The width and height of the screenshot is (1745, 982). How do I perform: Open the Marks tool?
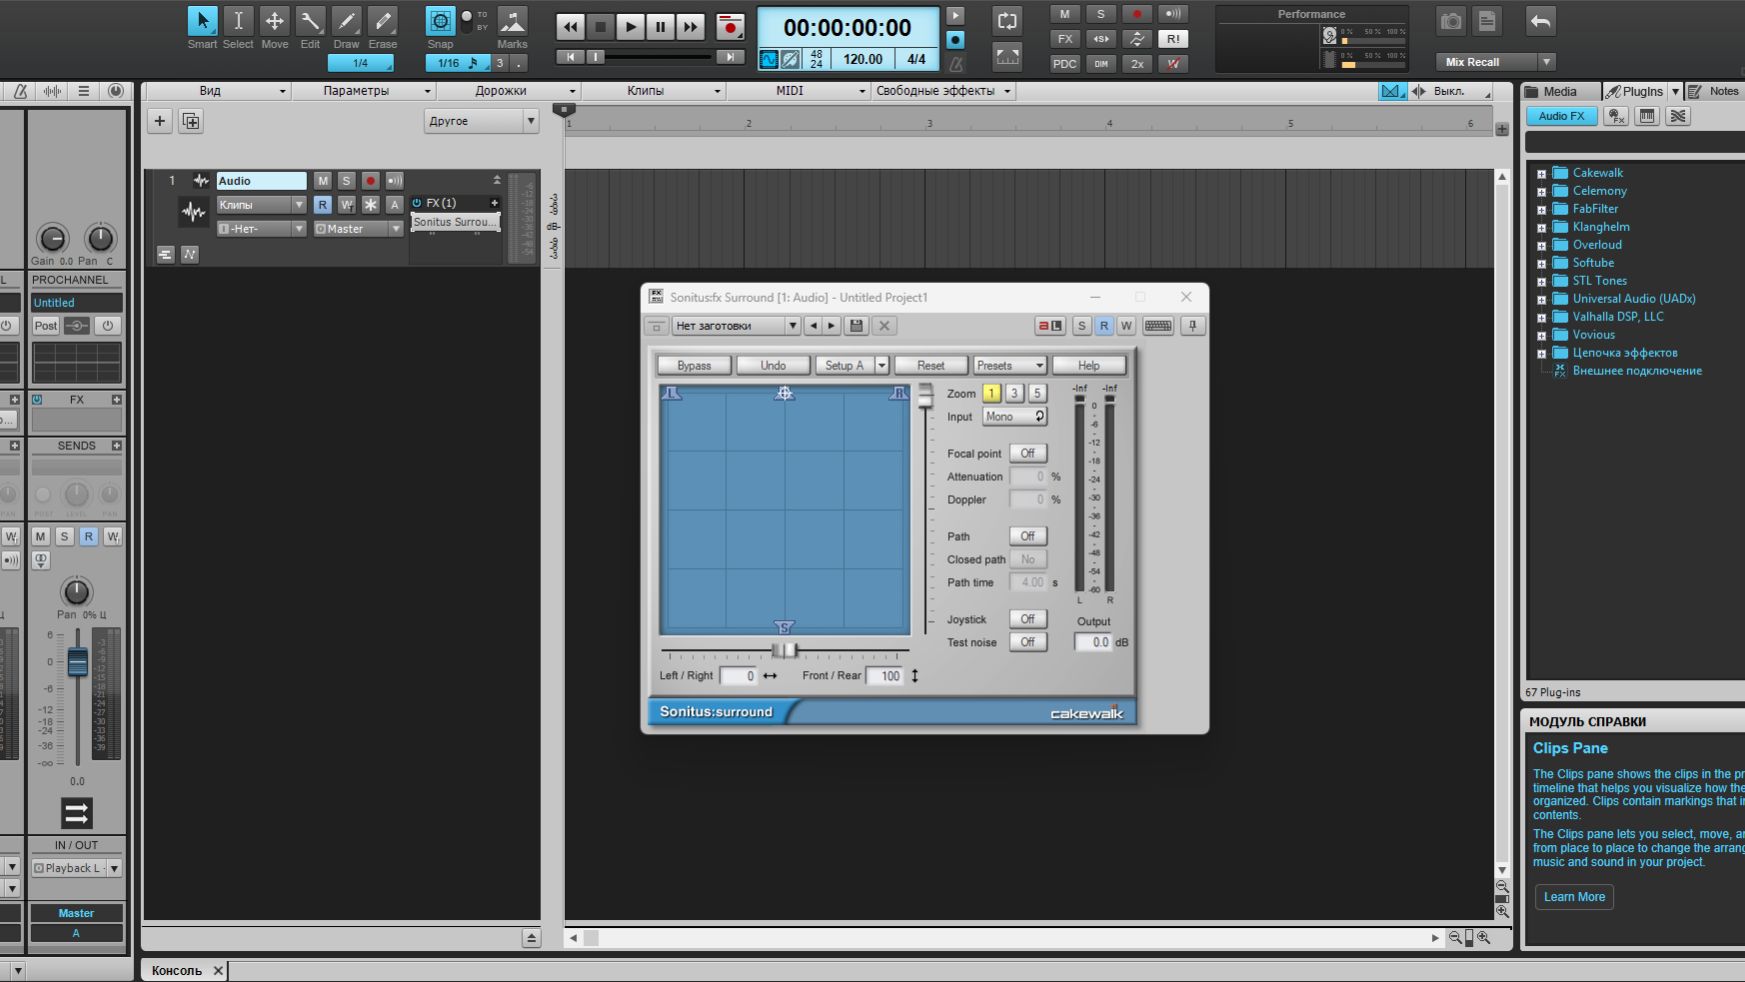click(x=512, y=21)
